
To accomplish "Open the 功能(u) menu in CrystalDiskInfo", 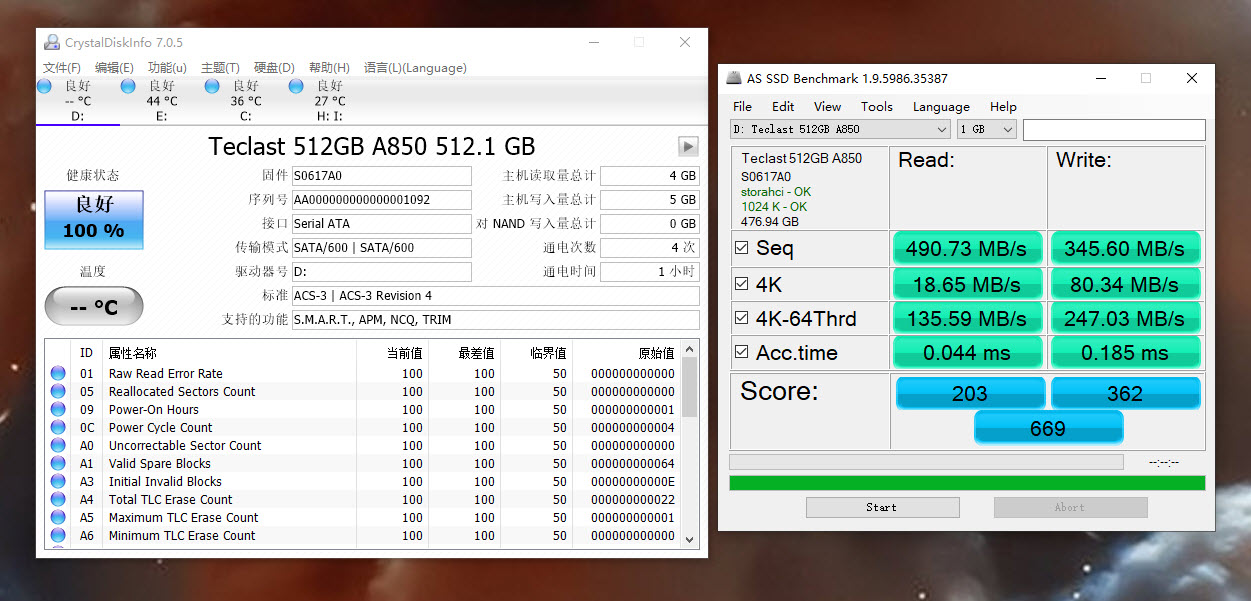I will point(167,68).
